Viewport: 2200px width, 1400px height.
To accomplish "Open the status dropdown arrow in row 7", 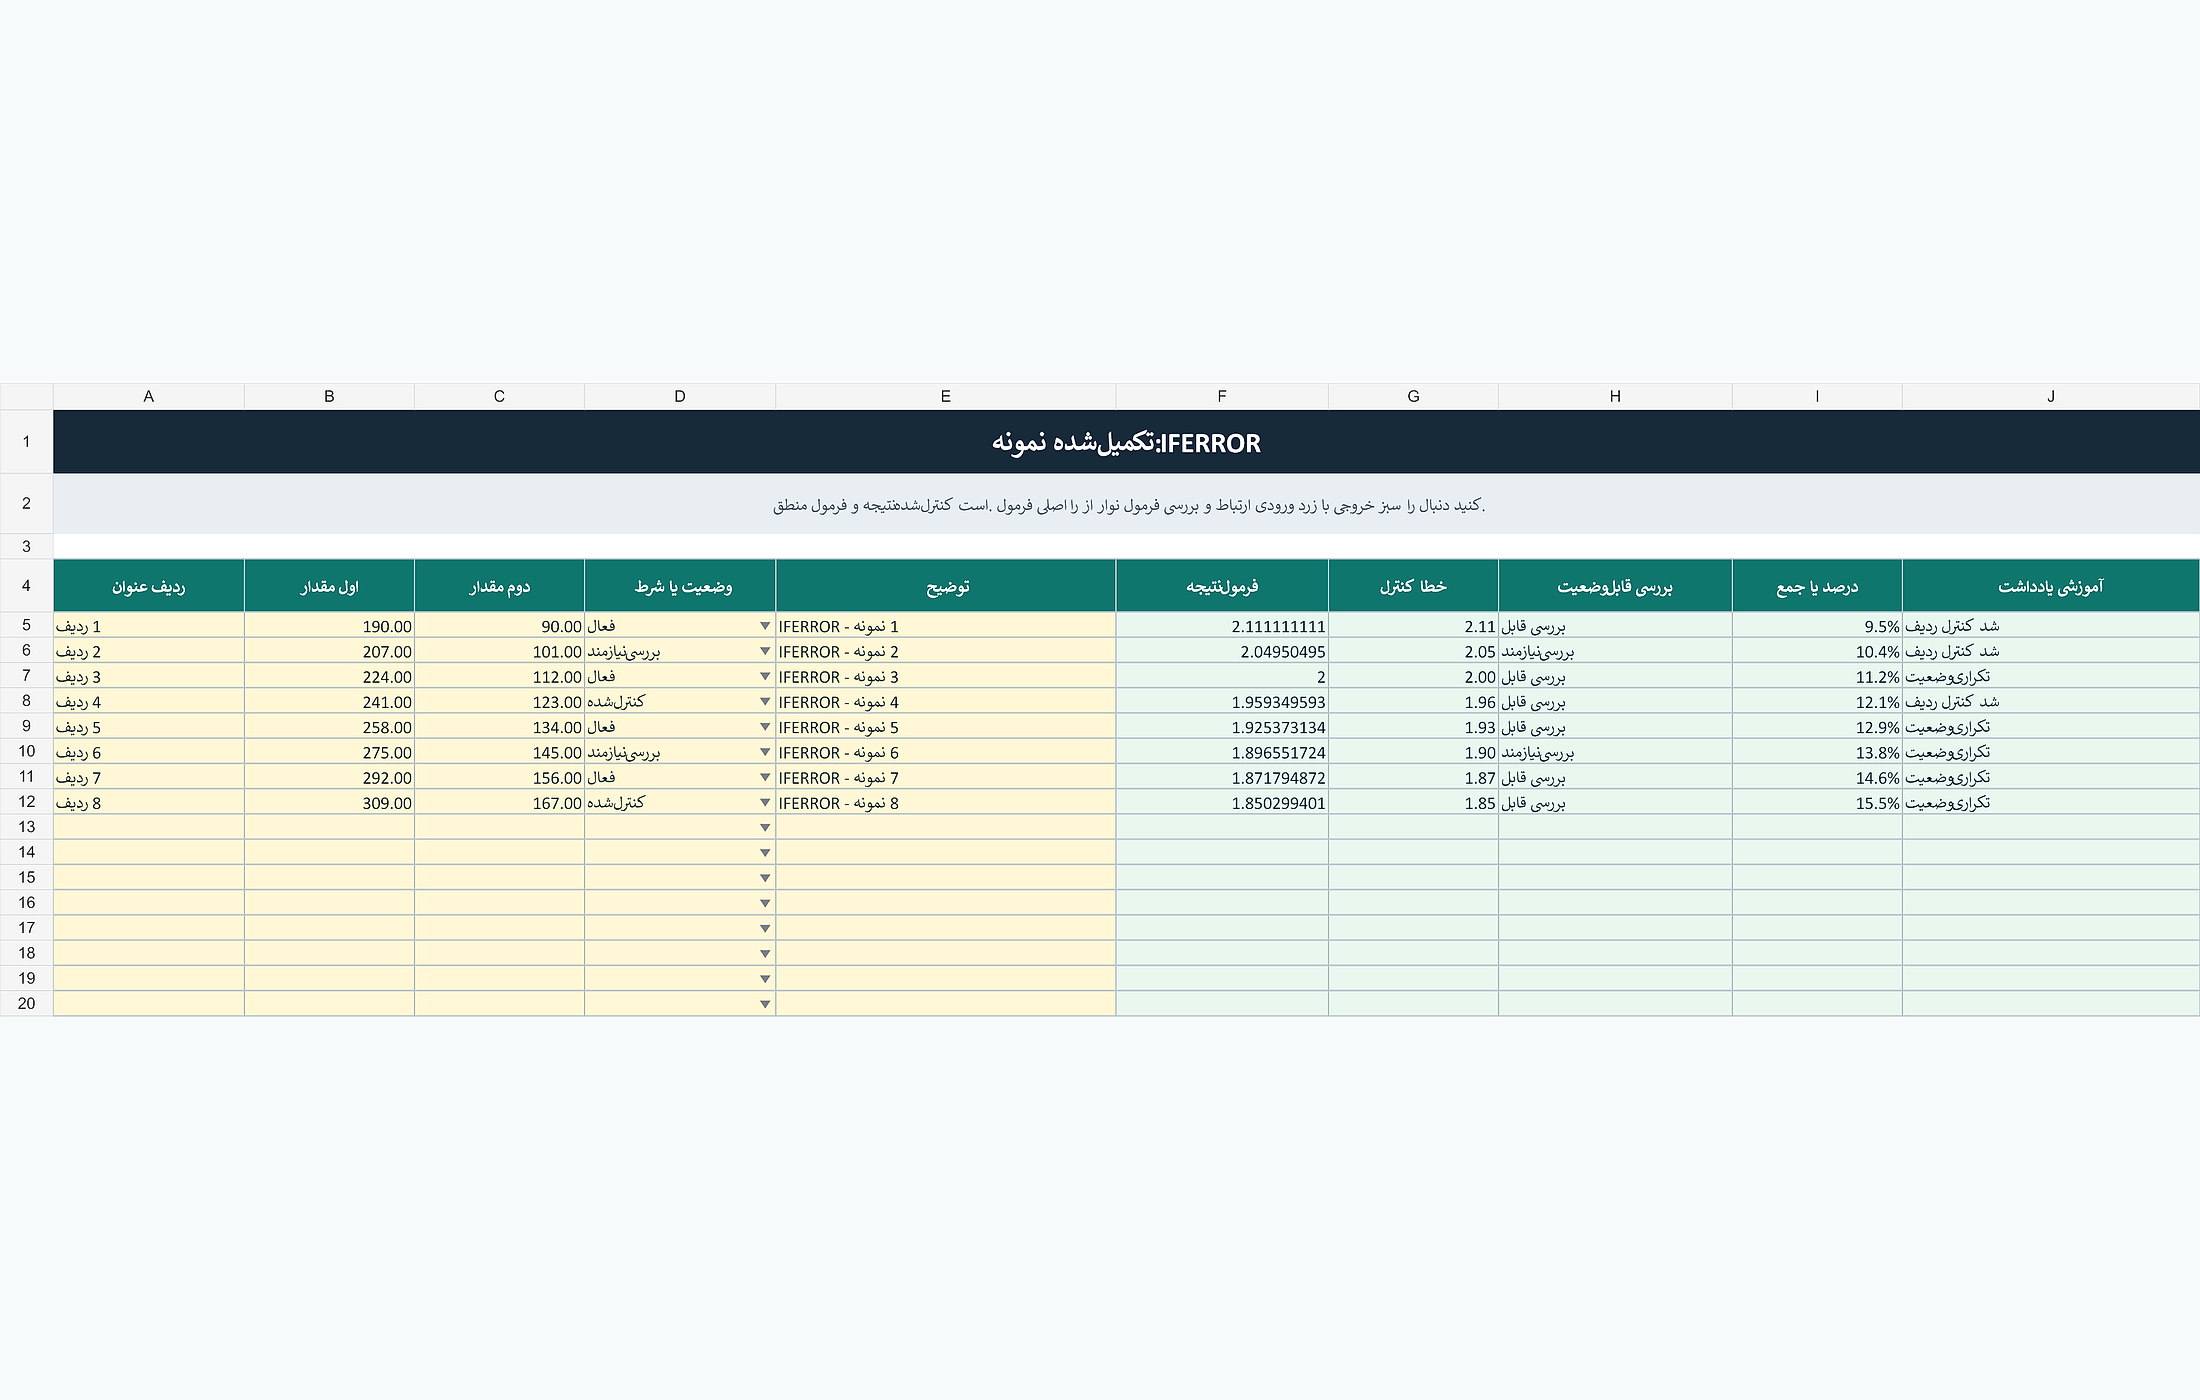I will click(x=765, y=676).
